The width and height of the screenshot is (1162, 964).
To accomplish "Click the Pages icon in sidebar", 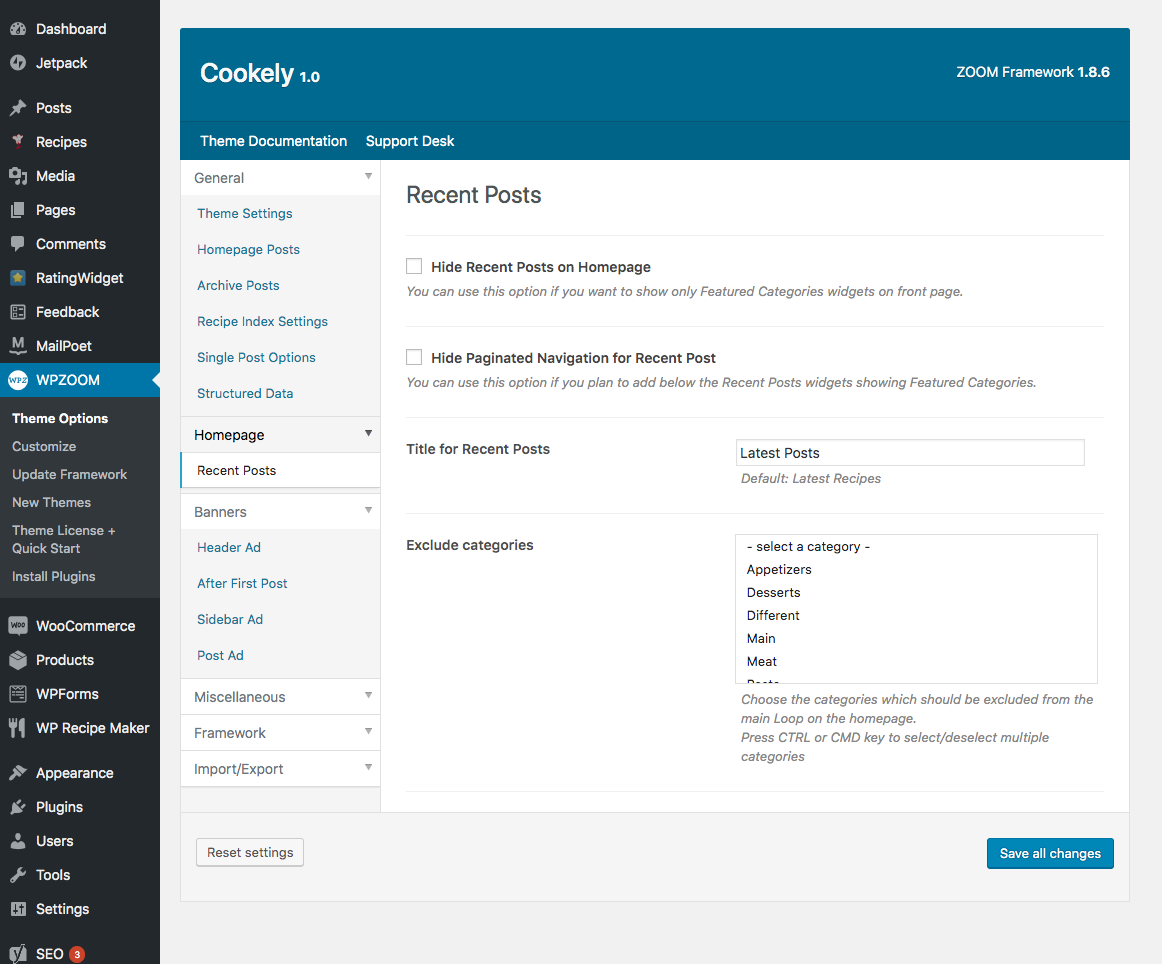I will 18,210.
